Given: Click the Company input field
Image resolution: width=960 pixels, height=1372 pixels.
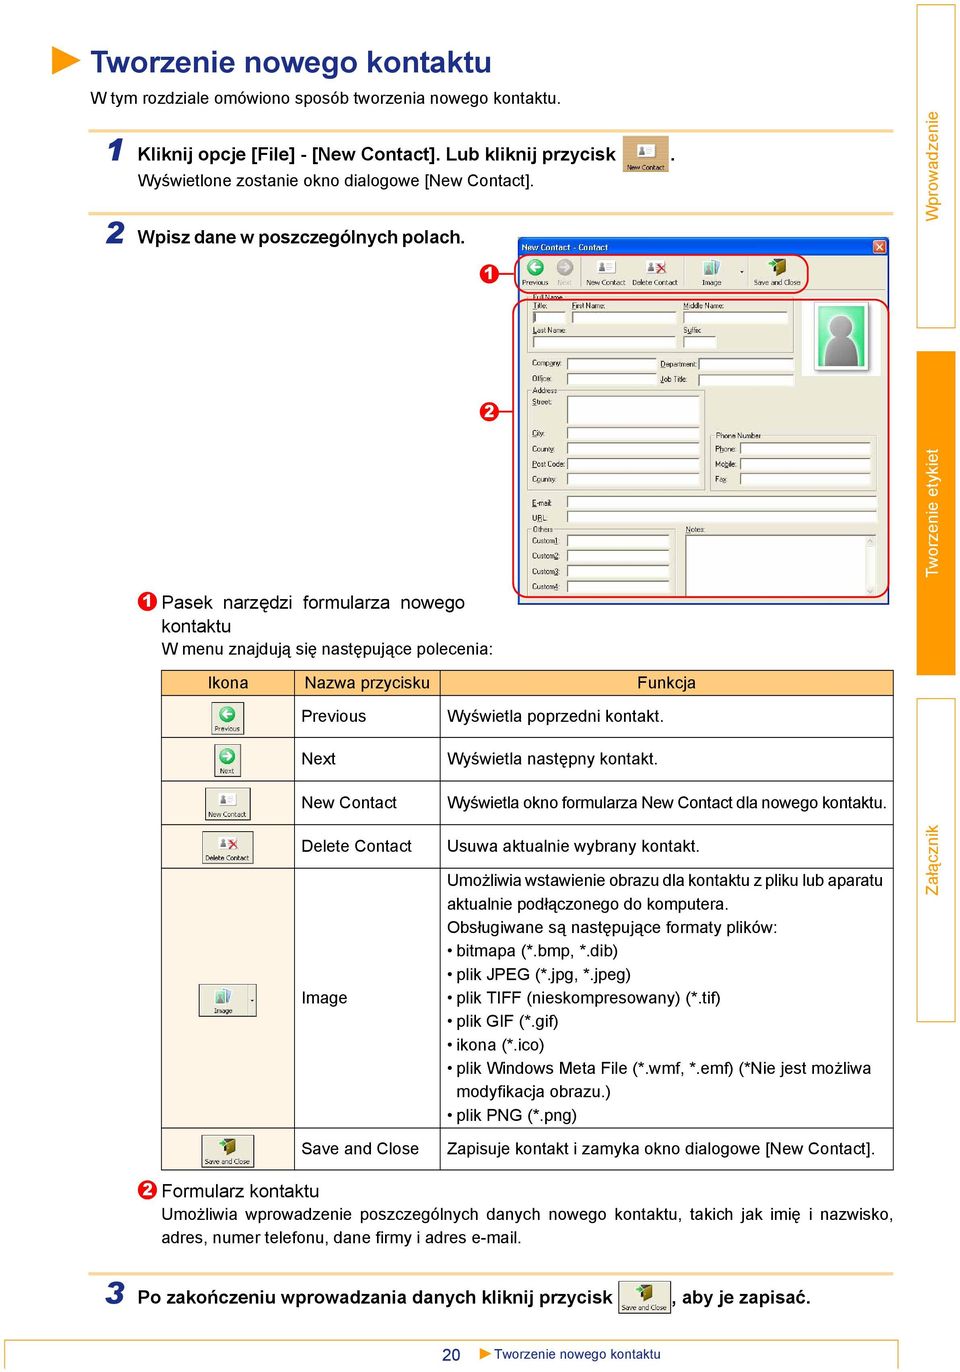Looking at the screenshot, I should point(611,365).
